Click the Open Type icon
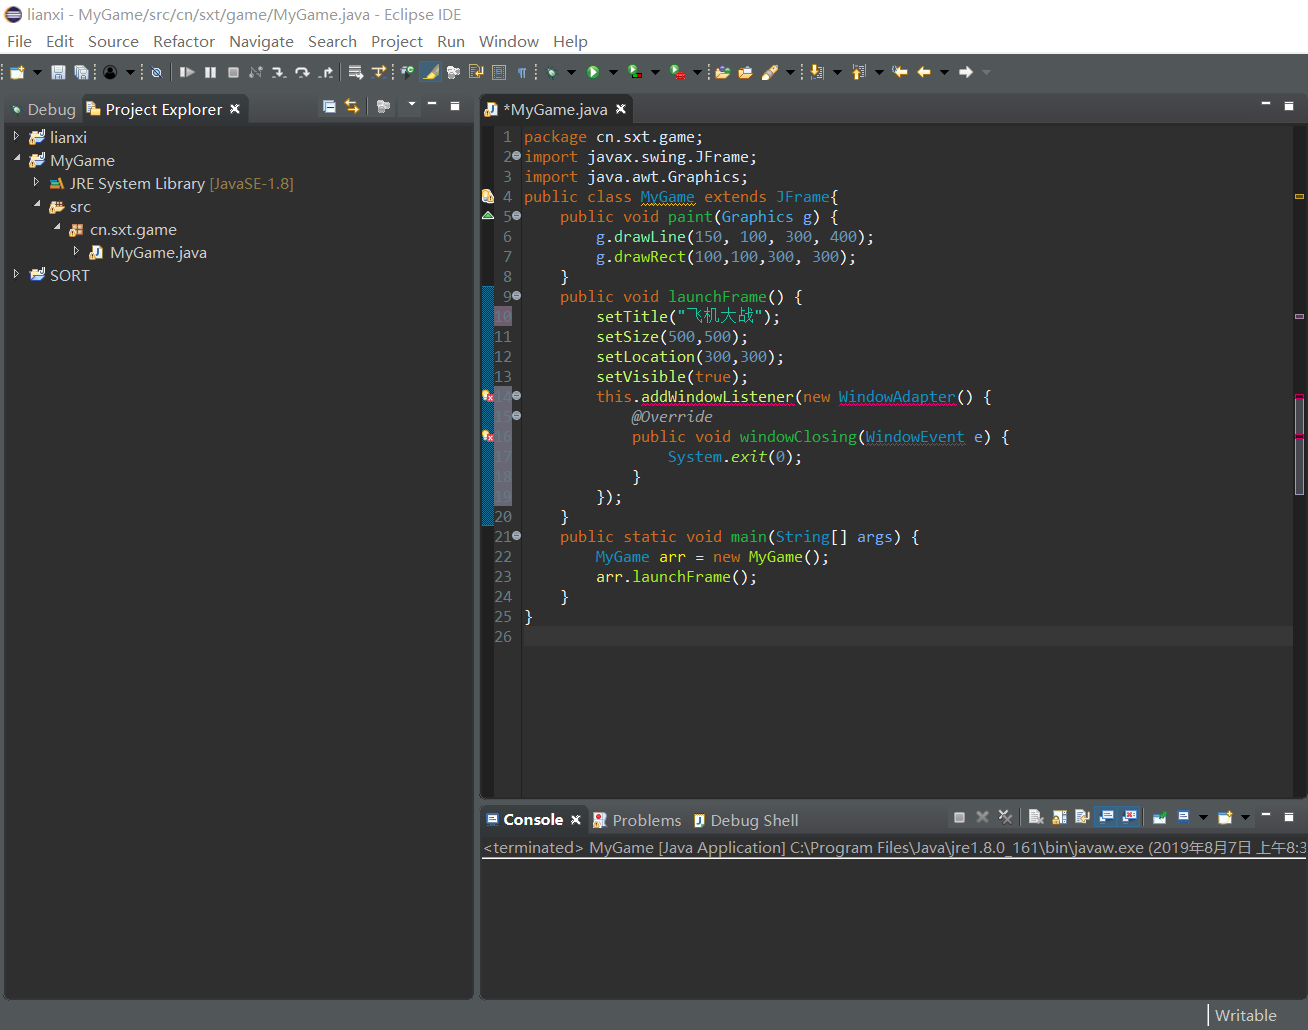The height and width of the screenshot is (1030, 1308). point(723,72)
